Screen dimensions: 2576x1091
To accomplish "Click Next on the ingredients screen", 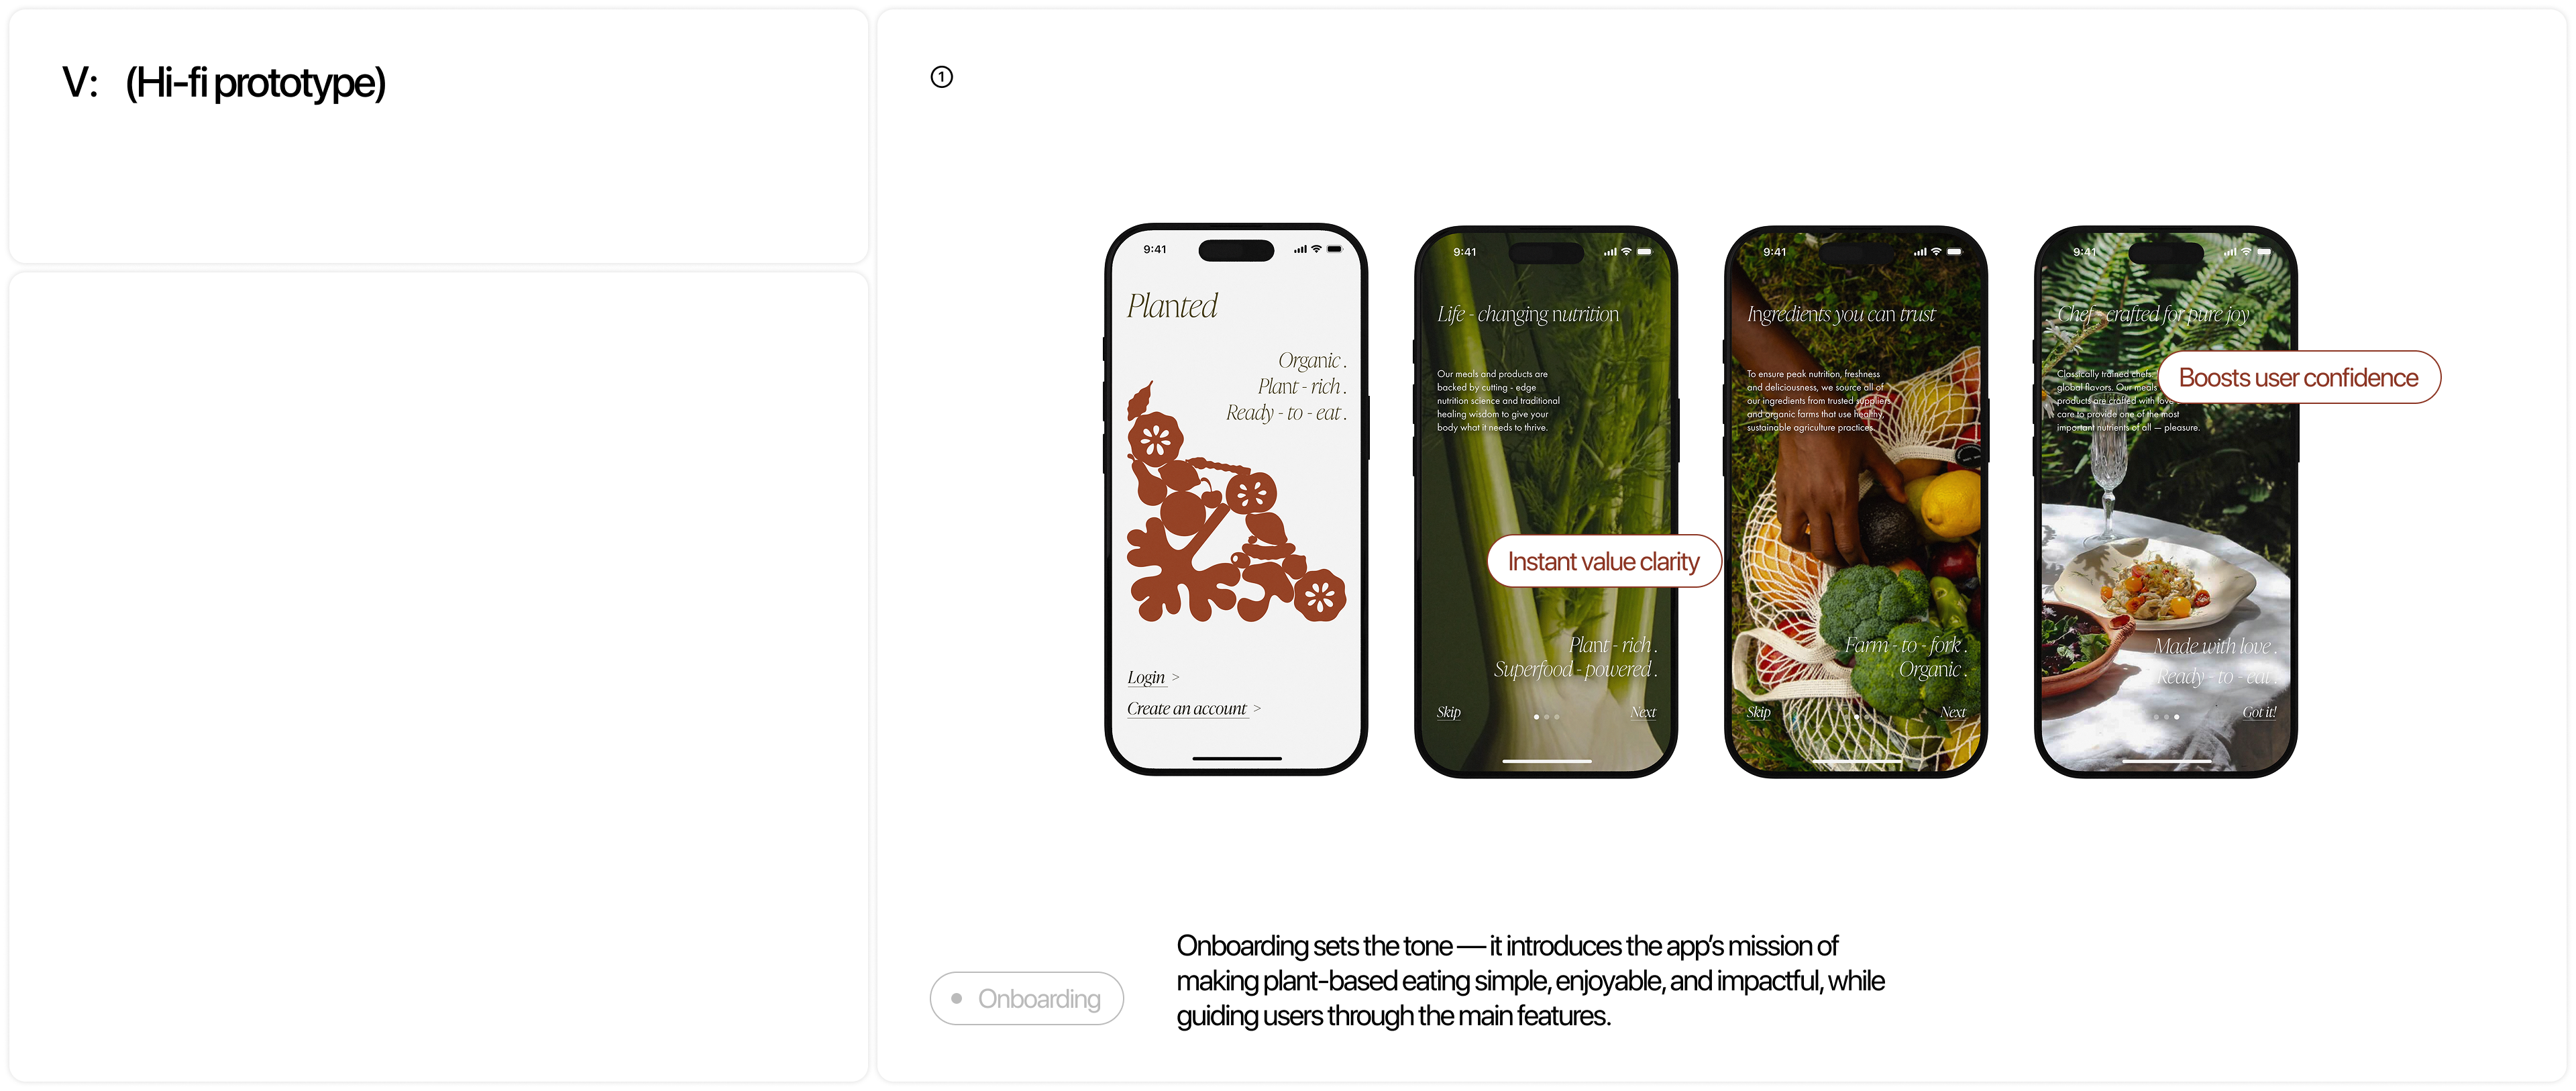I will [x=1953, y=712].
